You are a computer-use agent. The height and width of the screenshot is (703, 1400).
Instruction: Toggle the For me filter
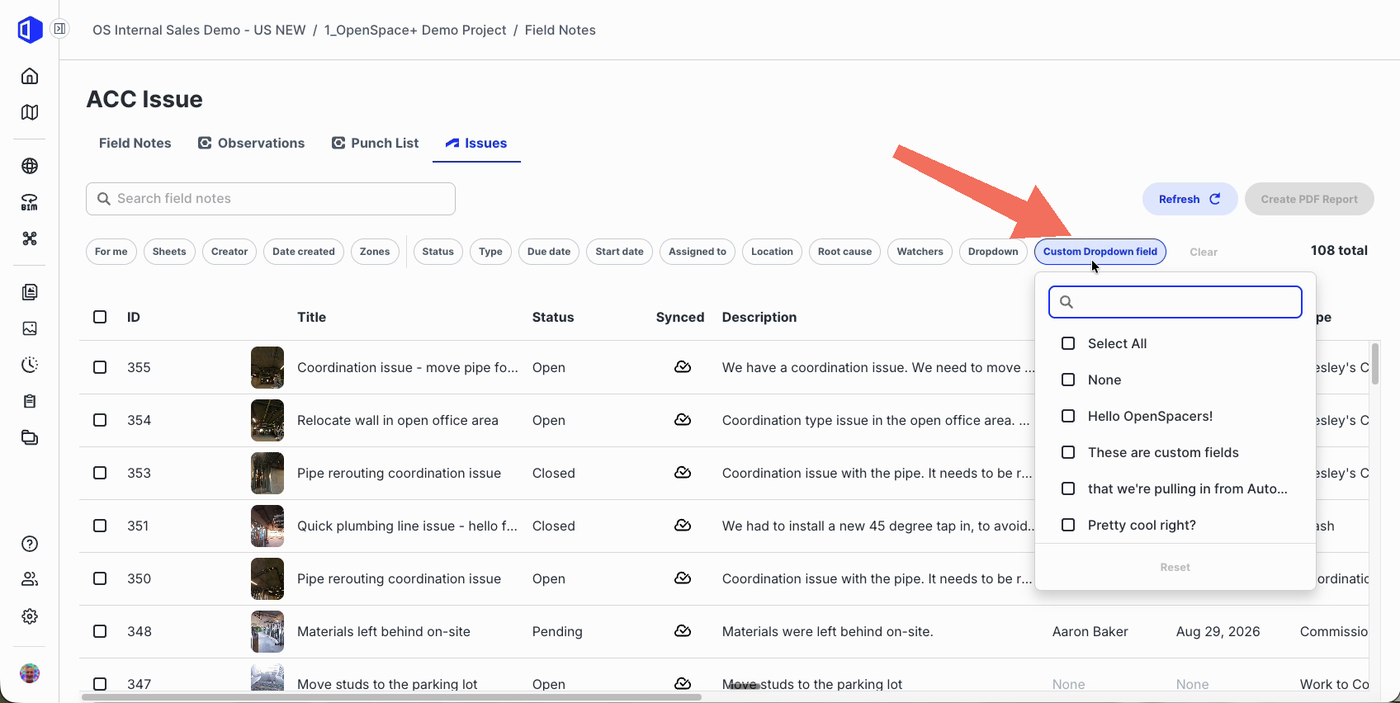pos(111,252)
